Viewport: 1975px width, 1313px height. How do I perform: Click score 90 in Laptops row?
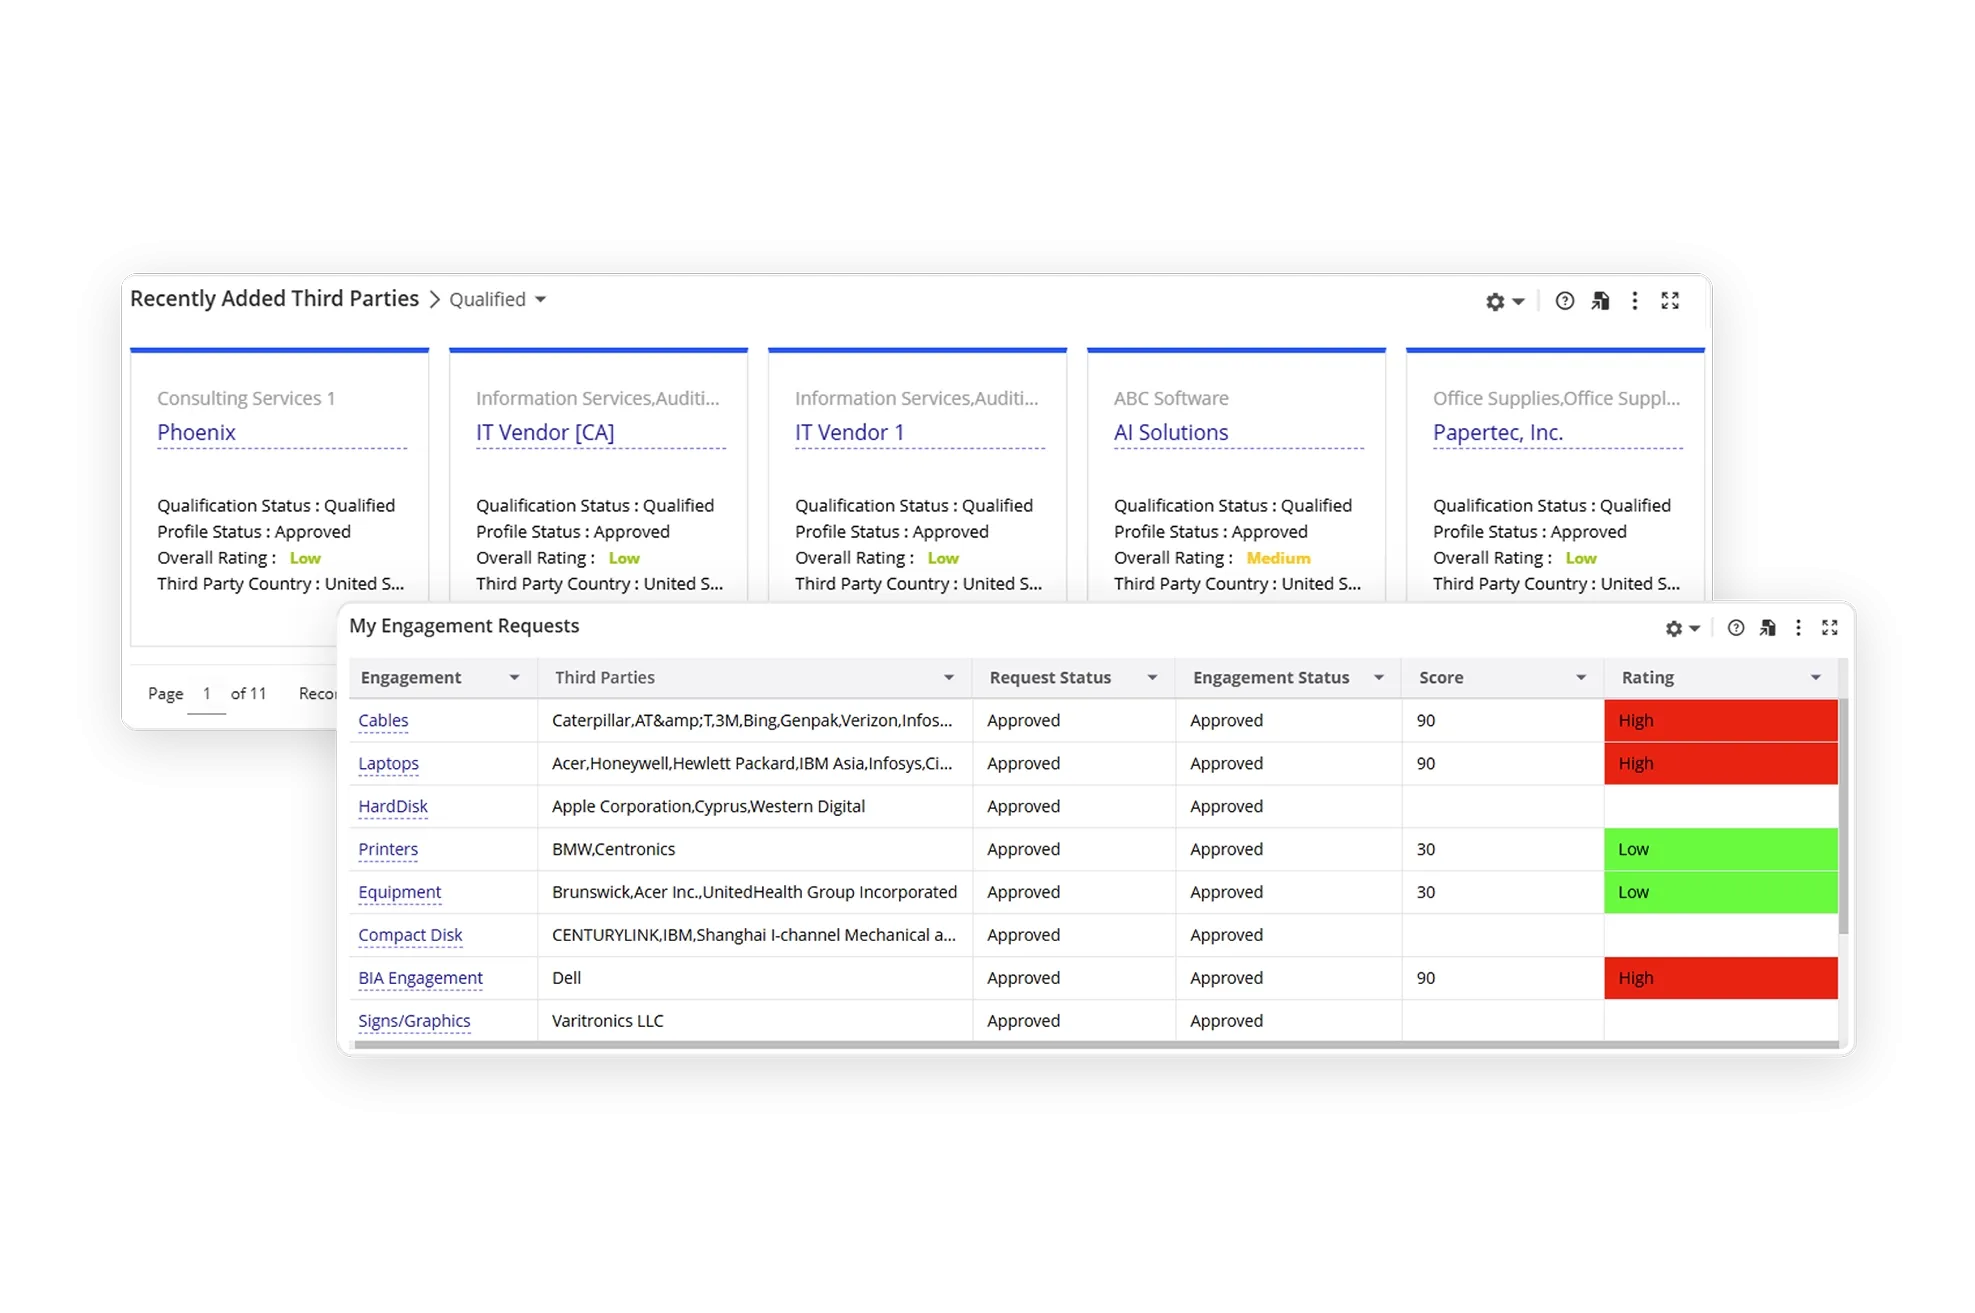pos(1425,763)
